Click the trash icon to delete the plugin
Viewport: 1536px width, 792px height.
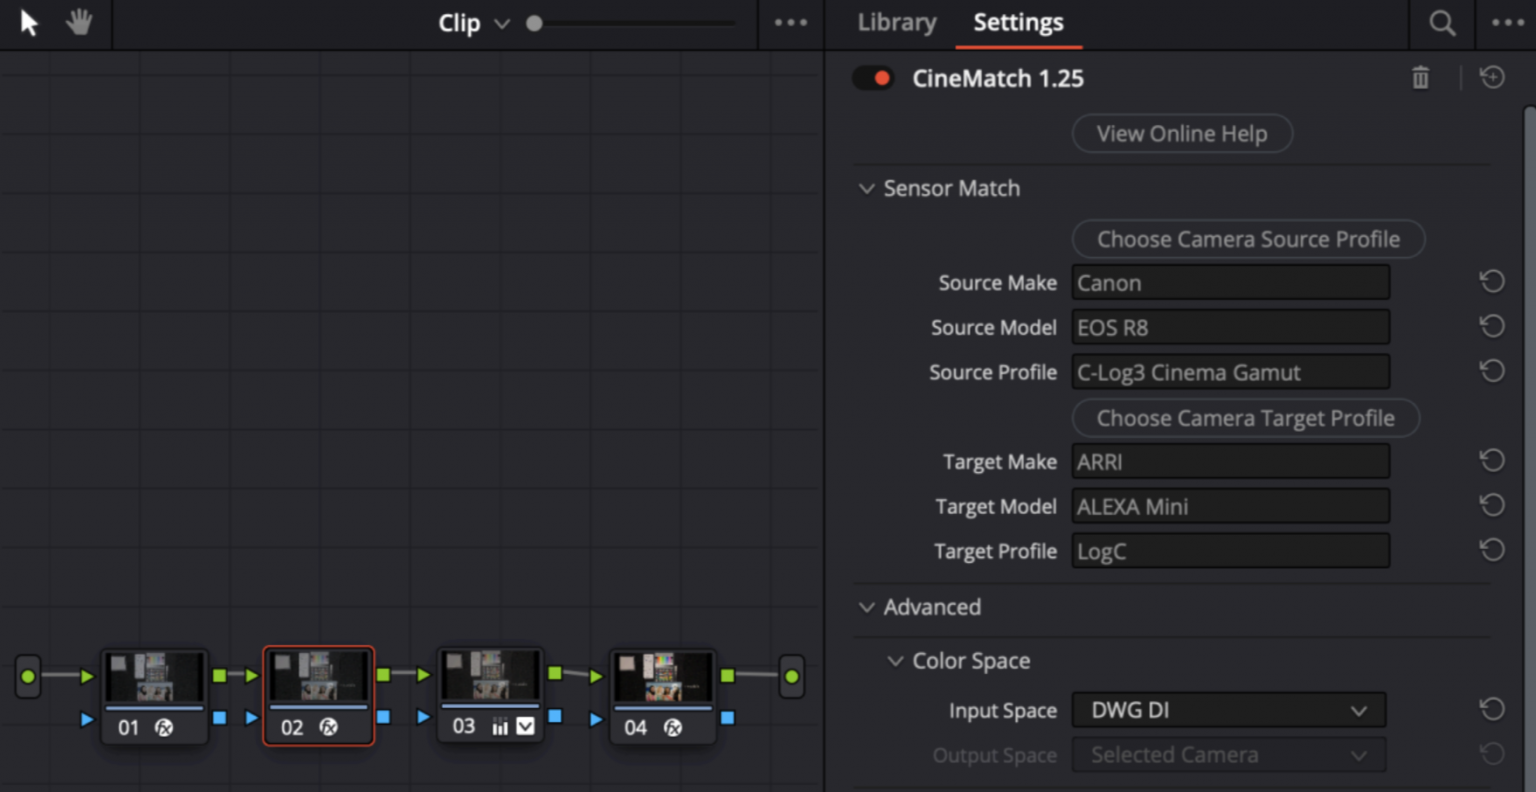(1420, 77)
